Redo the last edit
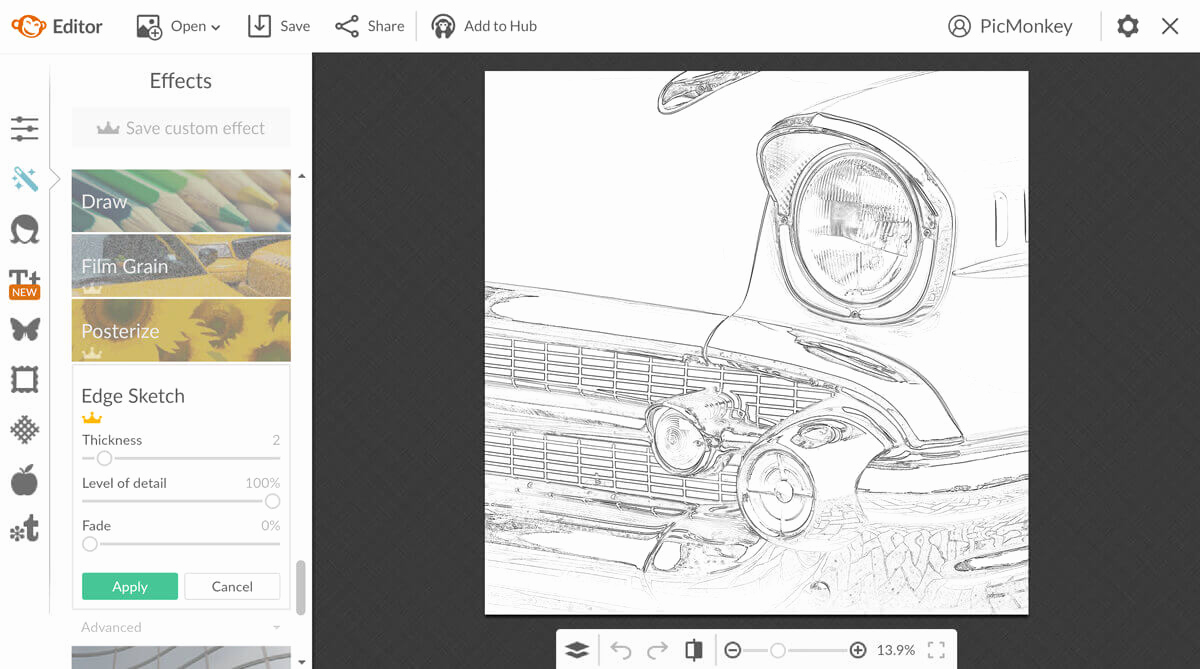1200x669 pixels. tap(655, 649)
